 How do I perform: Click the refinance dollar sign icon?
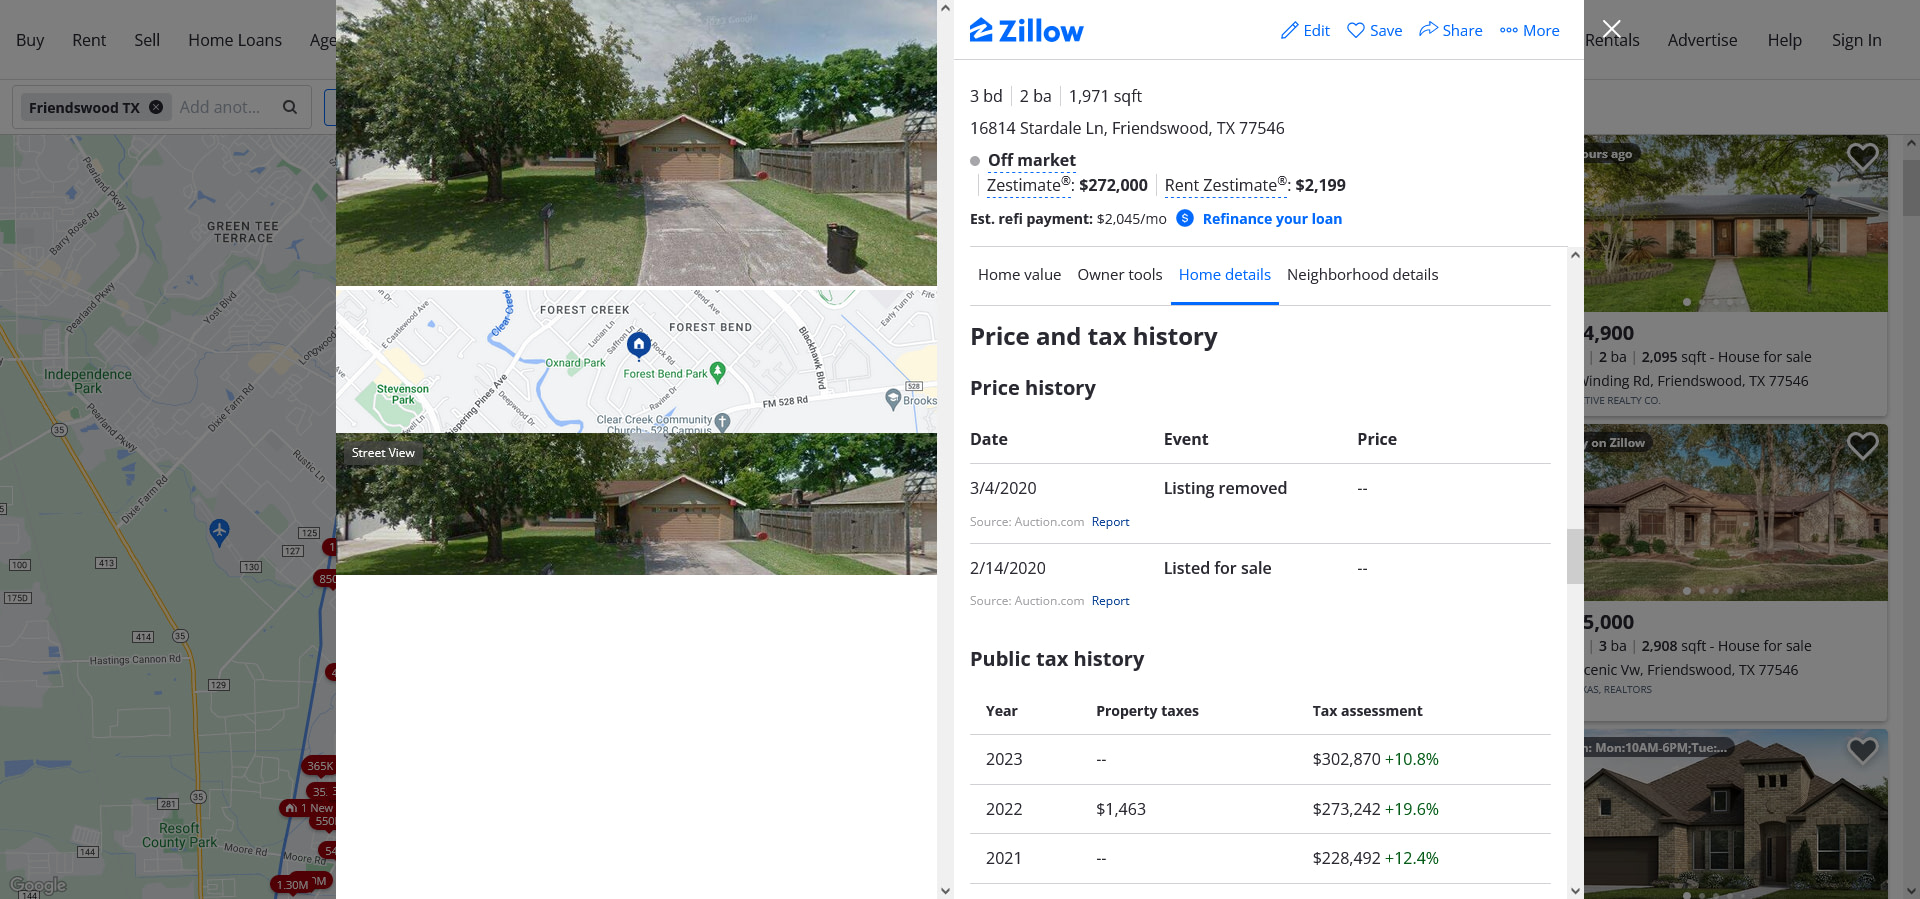pyautogui.click(x=1185, y=218)
